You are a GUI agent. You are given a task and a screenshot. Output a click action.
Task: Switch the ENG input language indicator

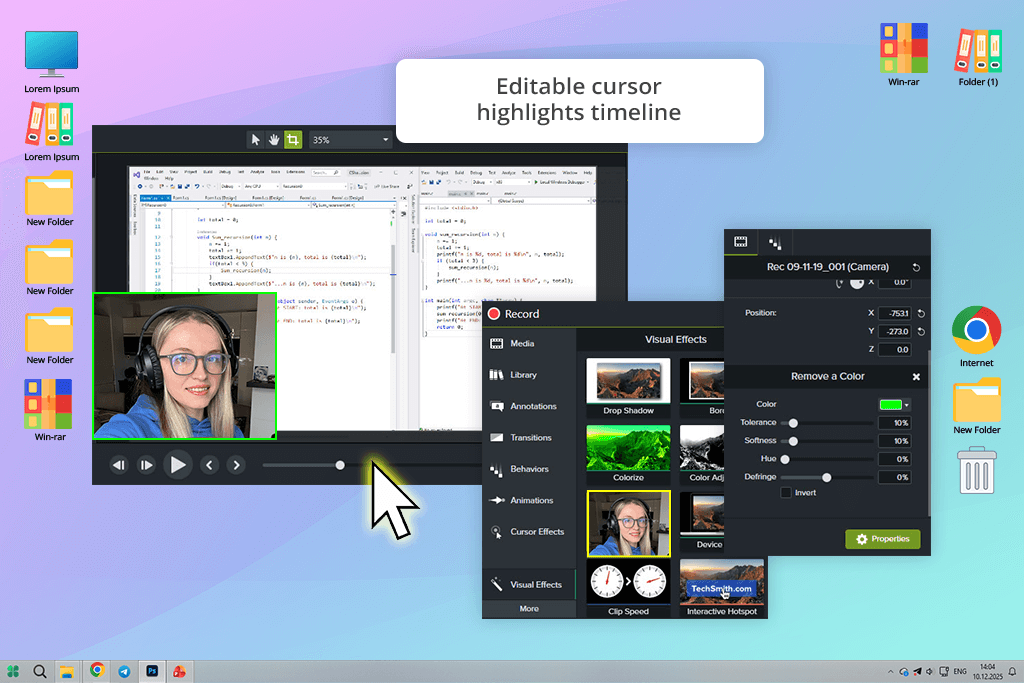click(960, 671)
